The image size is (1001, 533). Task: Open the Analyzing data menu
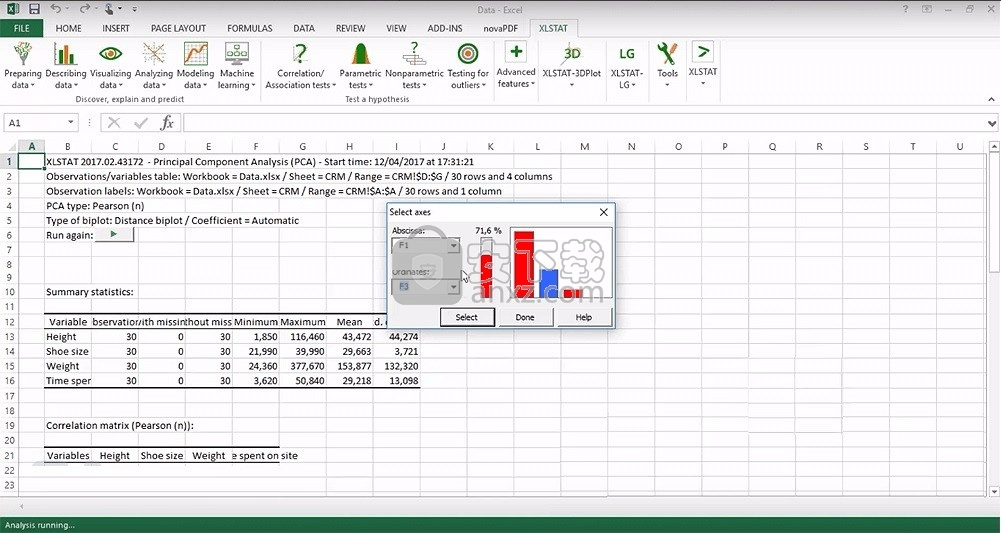click(x=153, y=66)
